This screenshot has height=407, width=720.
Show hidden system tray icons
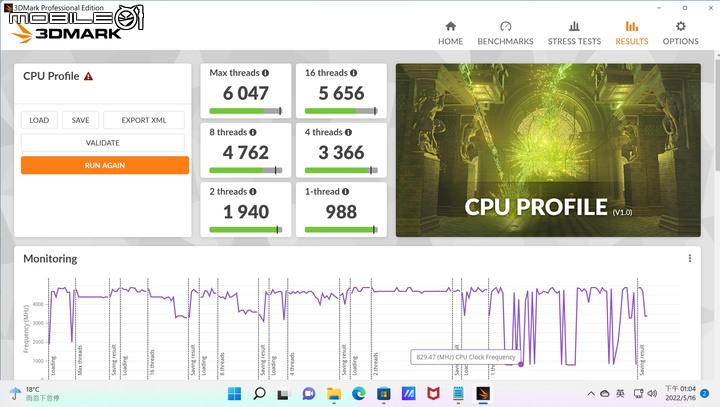tap(591, 394)
